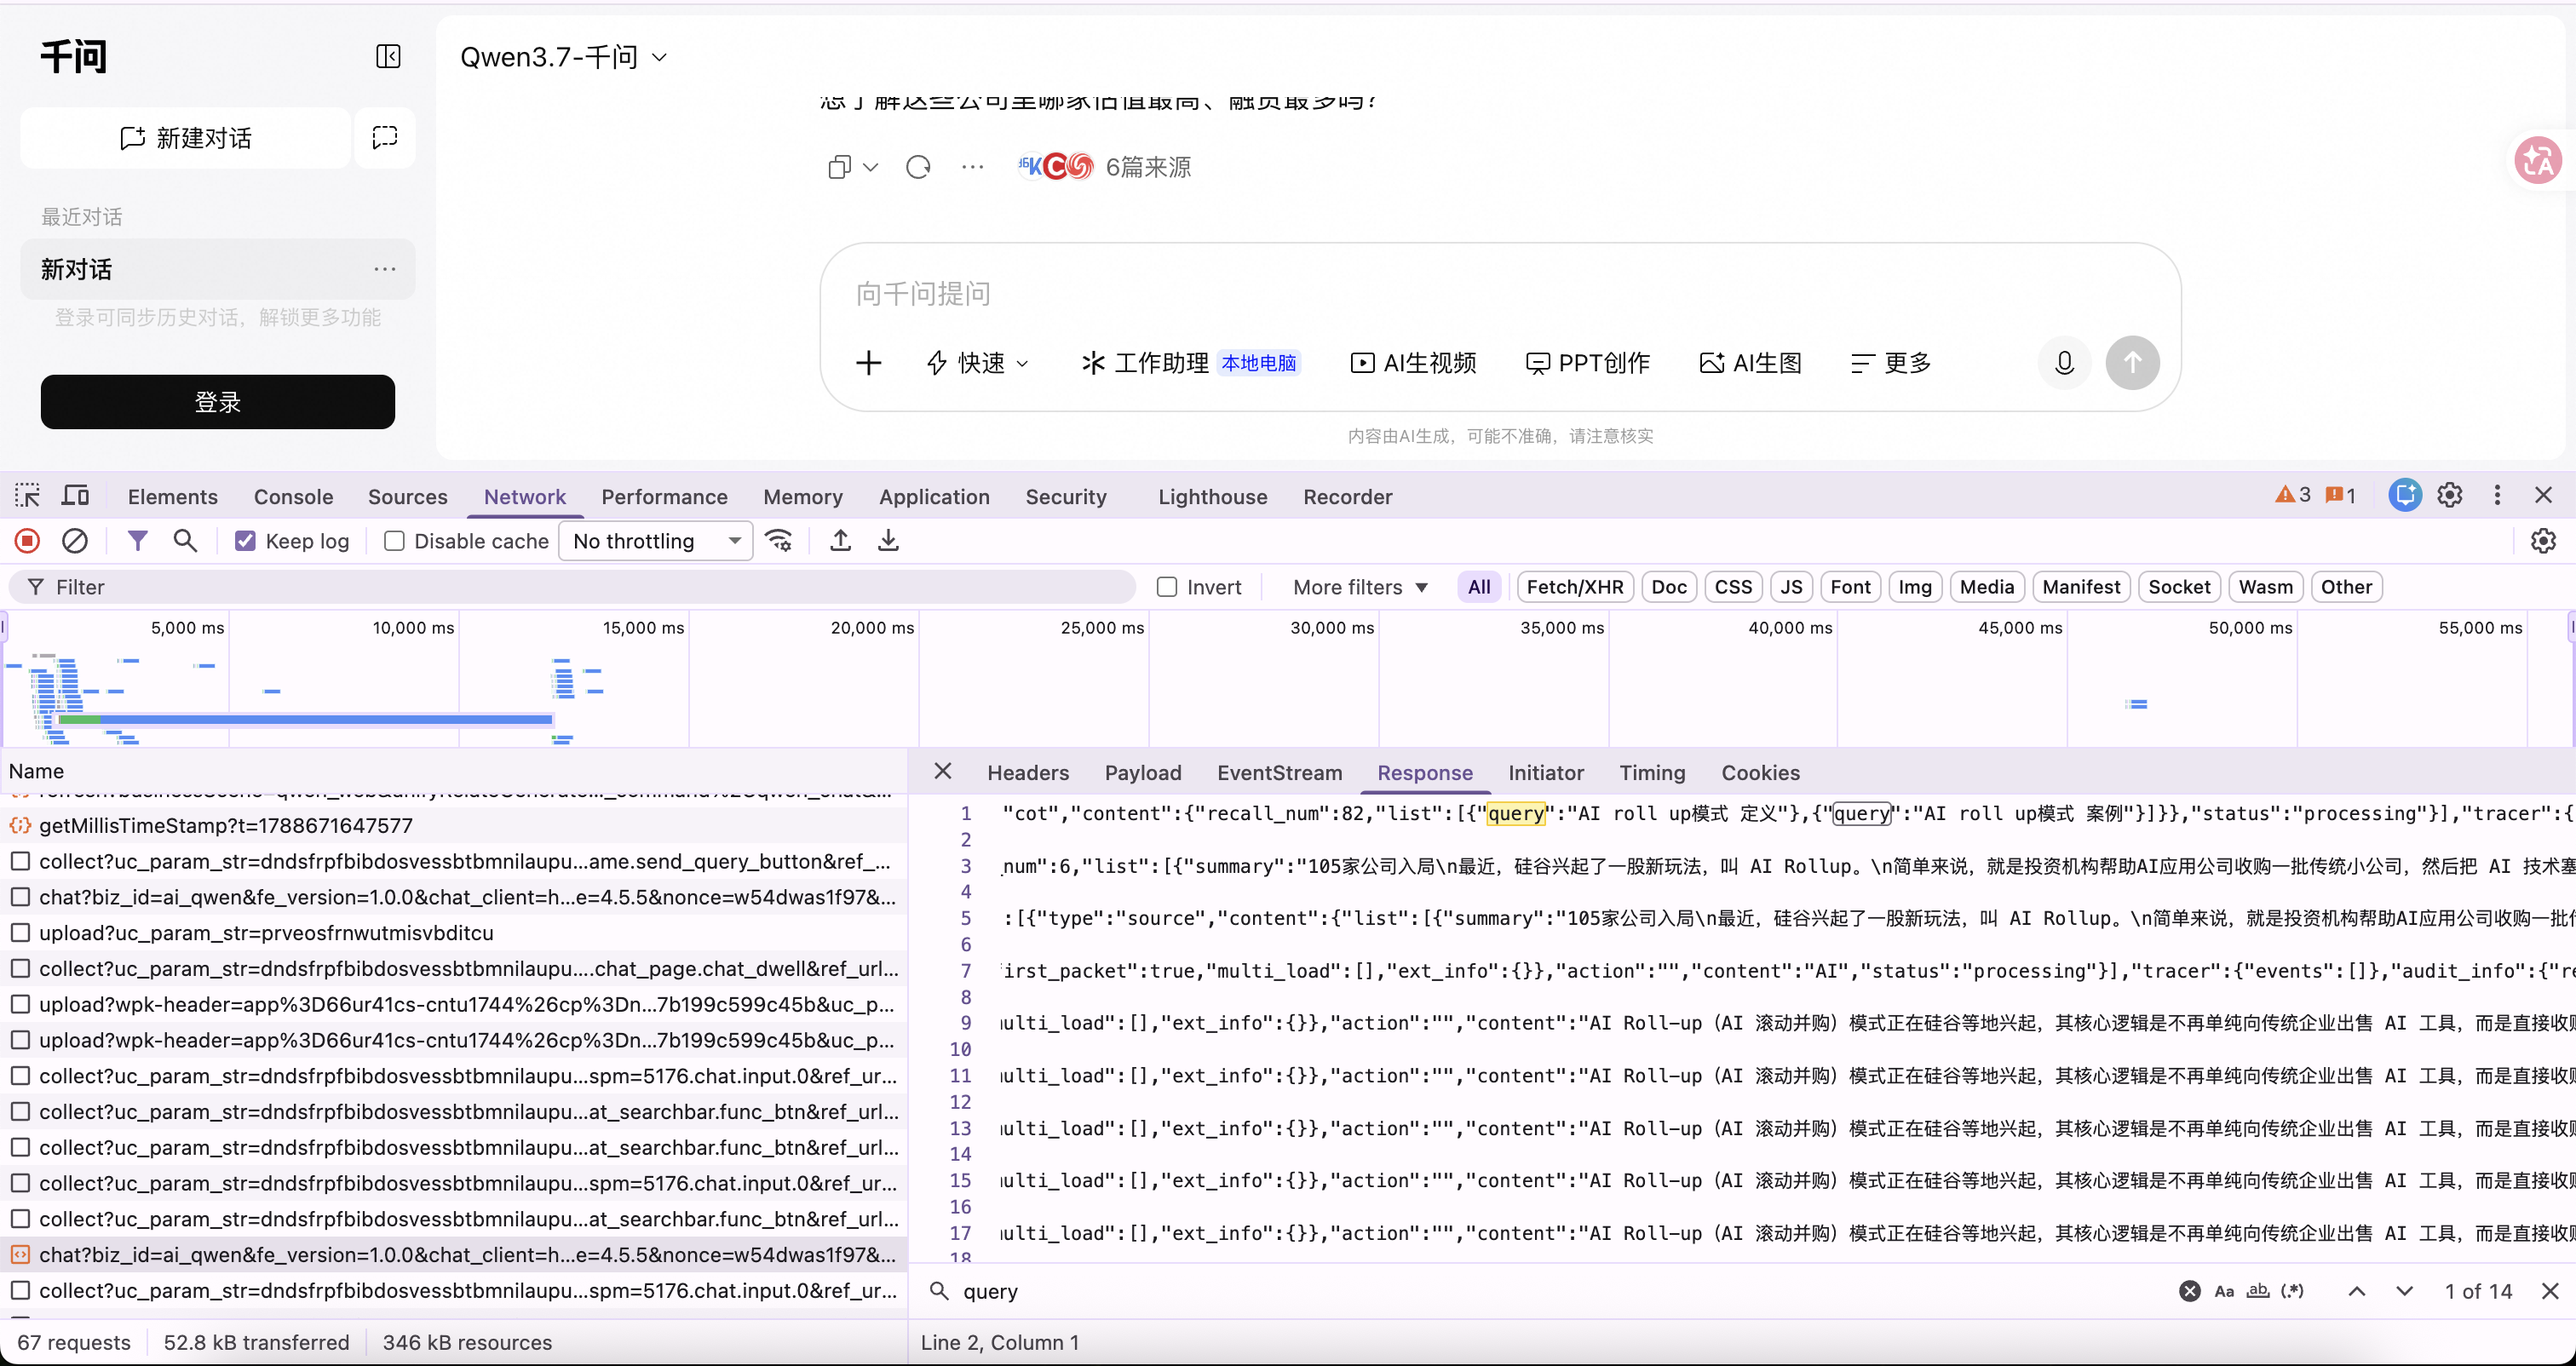Toggle device toolbar icon

tap(76, 495)
